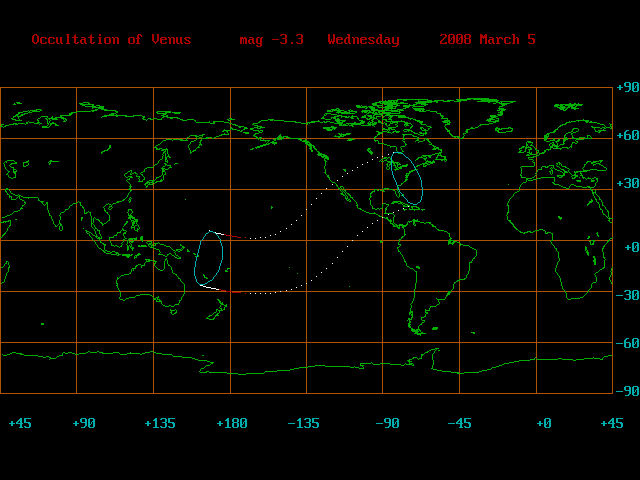Click the 'Occultation of Venus' title text
The image size is (640, 480).
(111, 40)
